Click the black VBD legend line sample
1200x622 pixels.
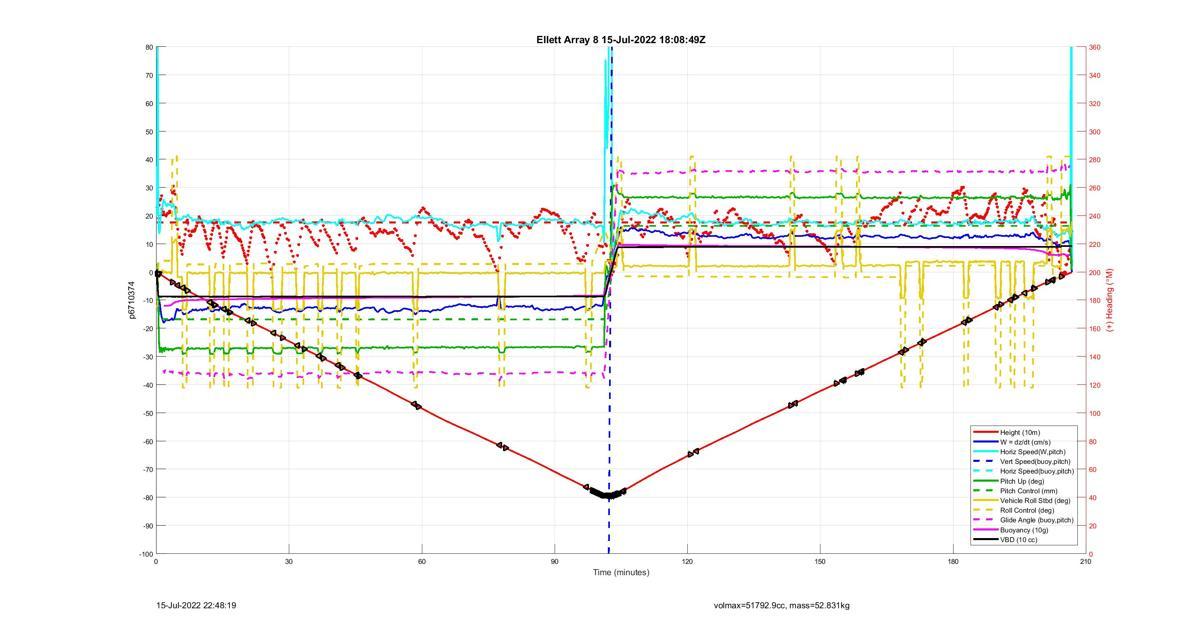coord(984,540)
